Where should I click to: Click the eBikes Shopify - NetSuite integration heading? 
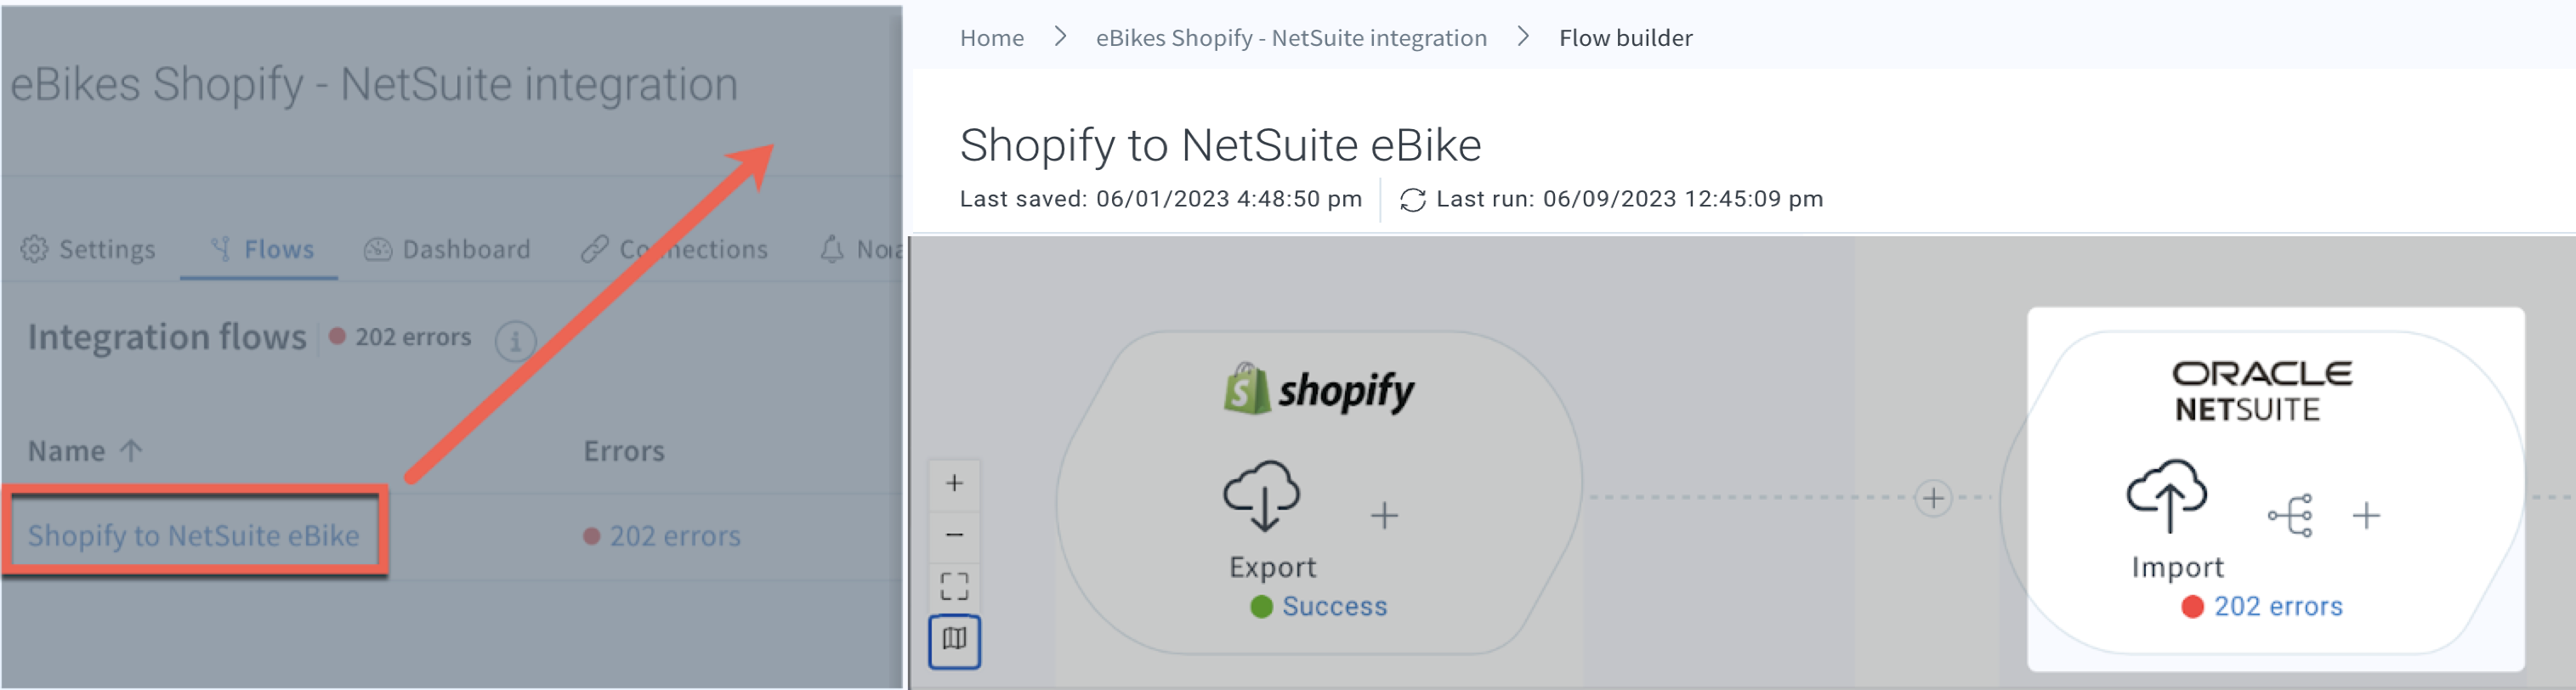pyautogui.click(x=374, y=85)
